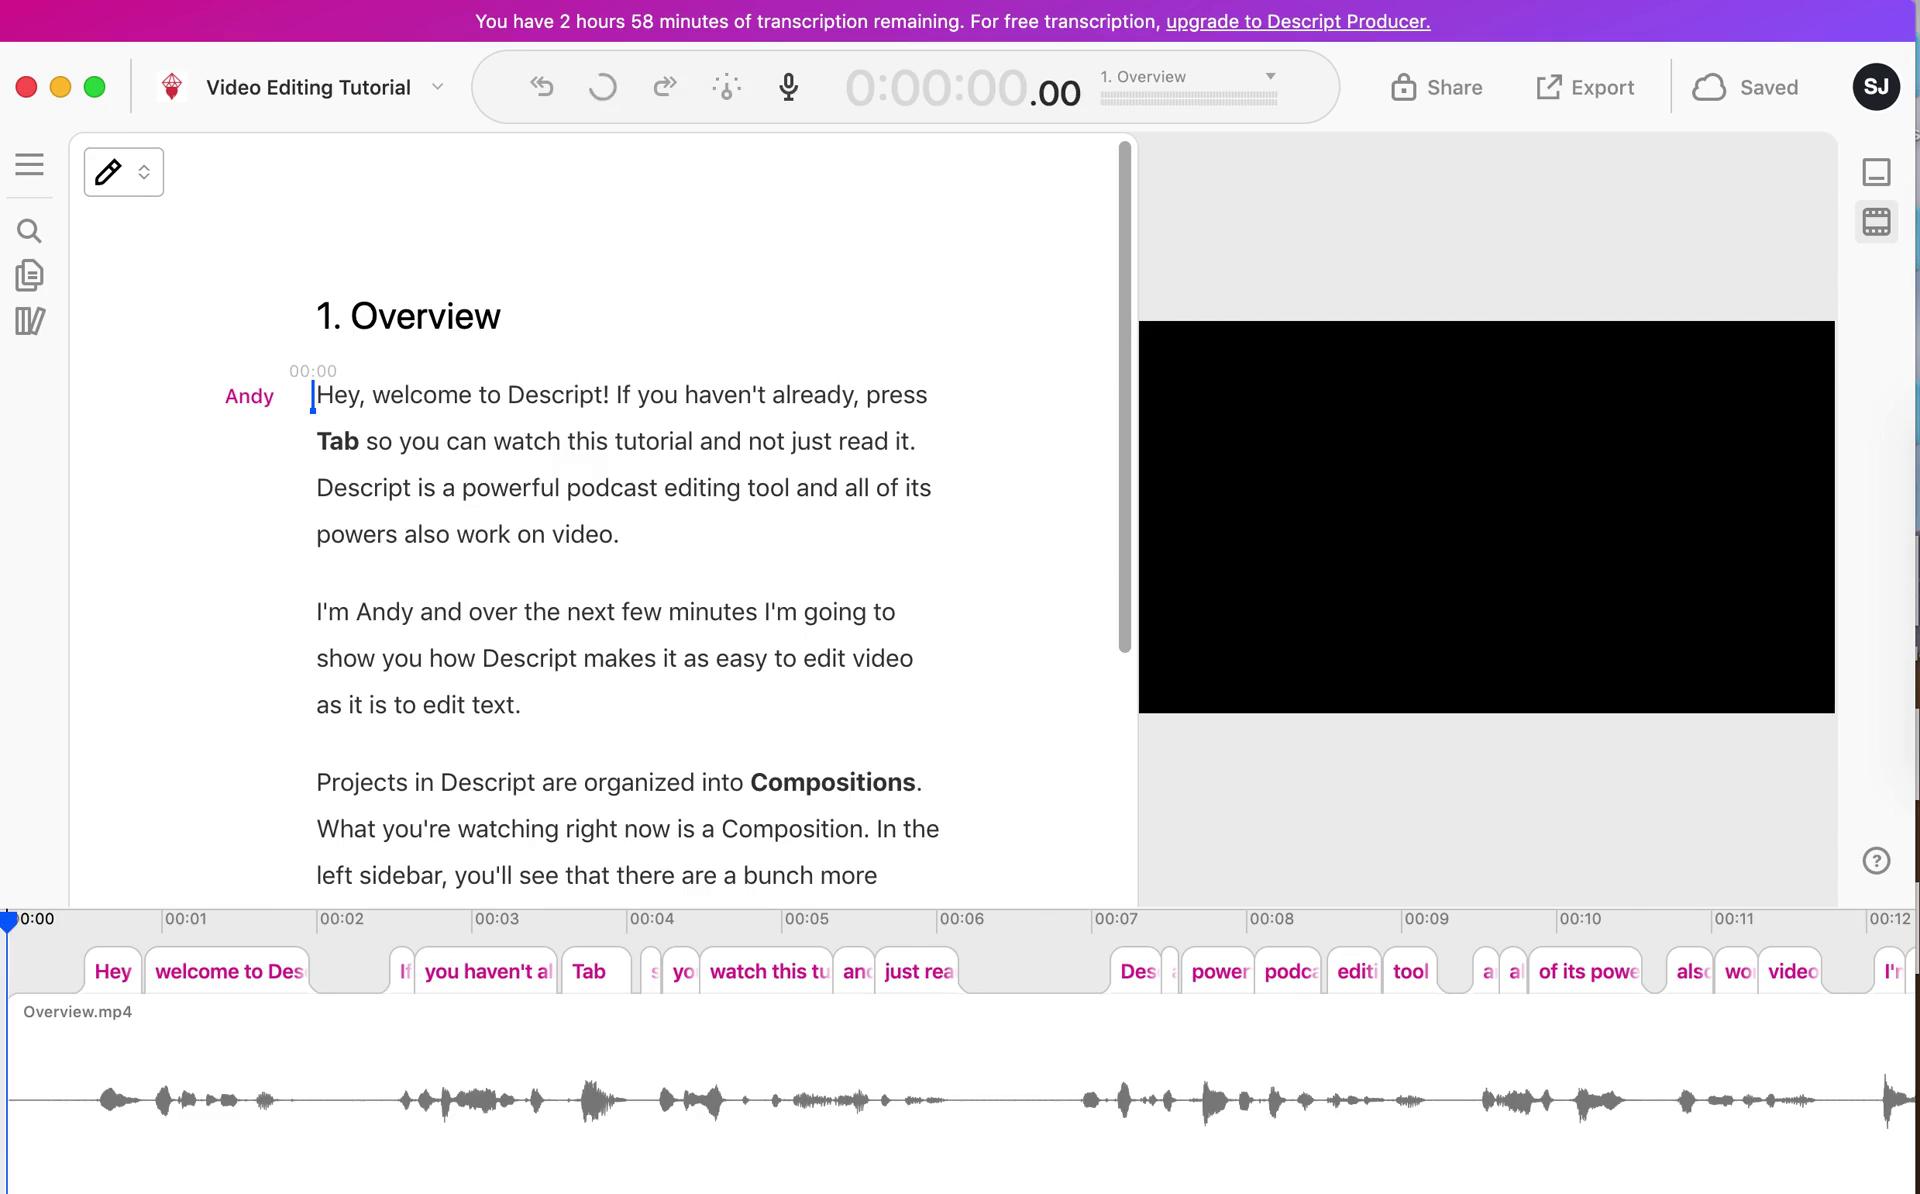Click the redo arrow

(x=665, y=87)
